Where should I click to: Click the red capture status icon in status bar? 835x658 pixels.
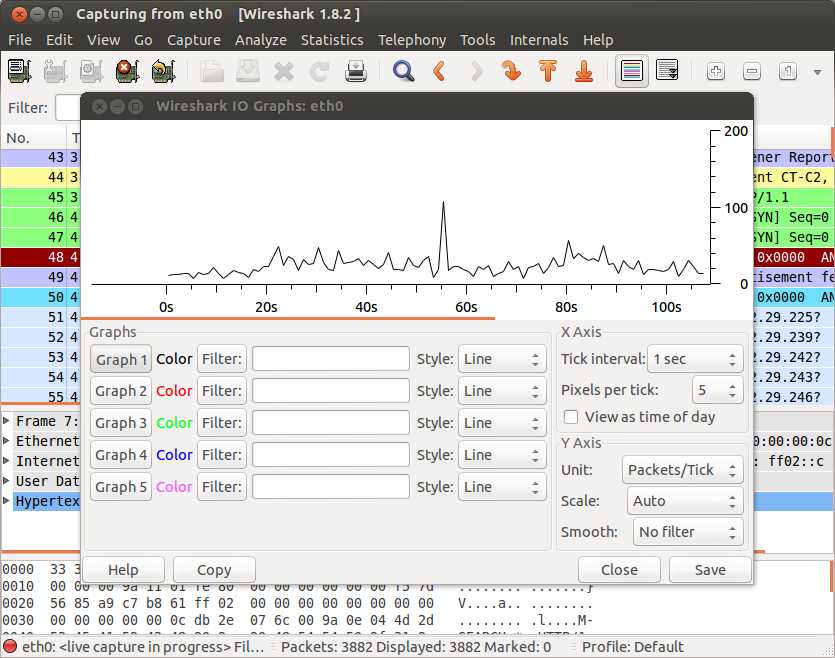(x=10, y=646)
